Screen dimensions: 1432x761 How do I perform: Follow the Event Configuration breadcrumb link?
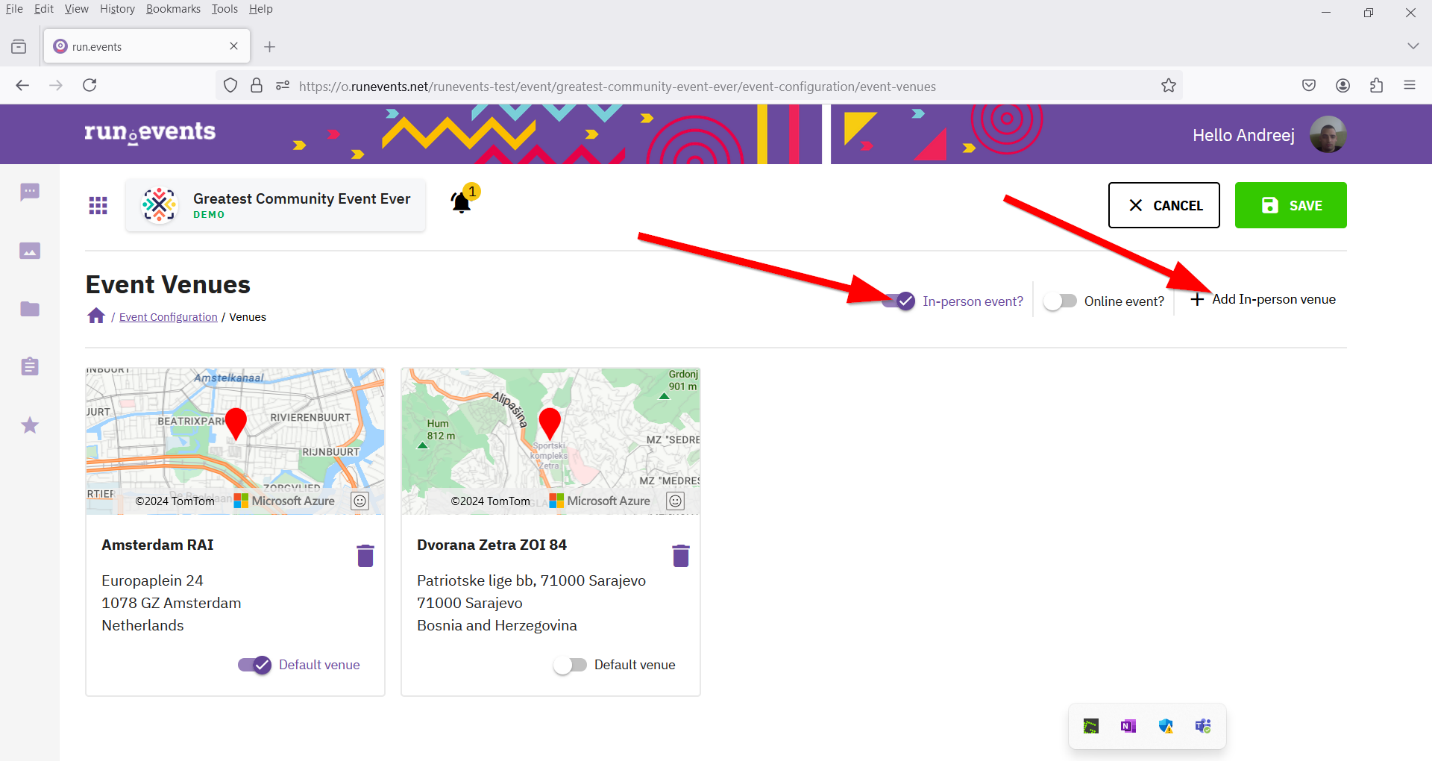(168, 317)
